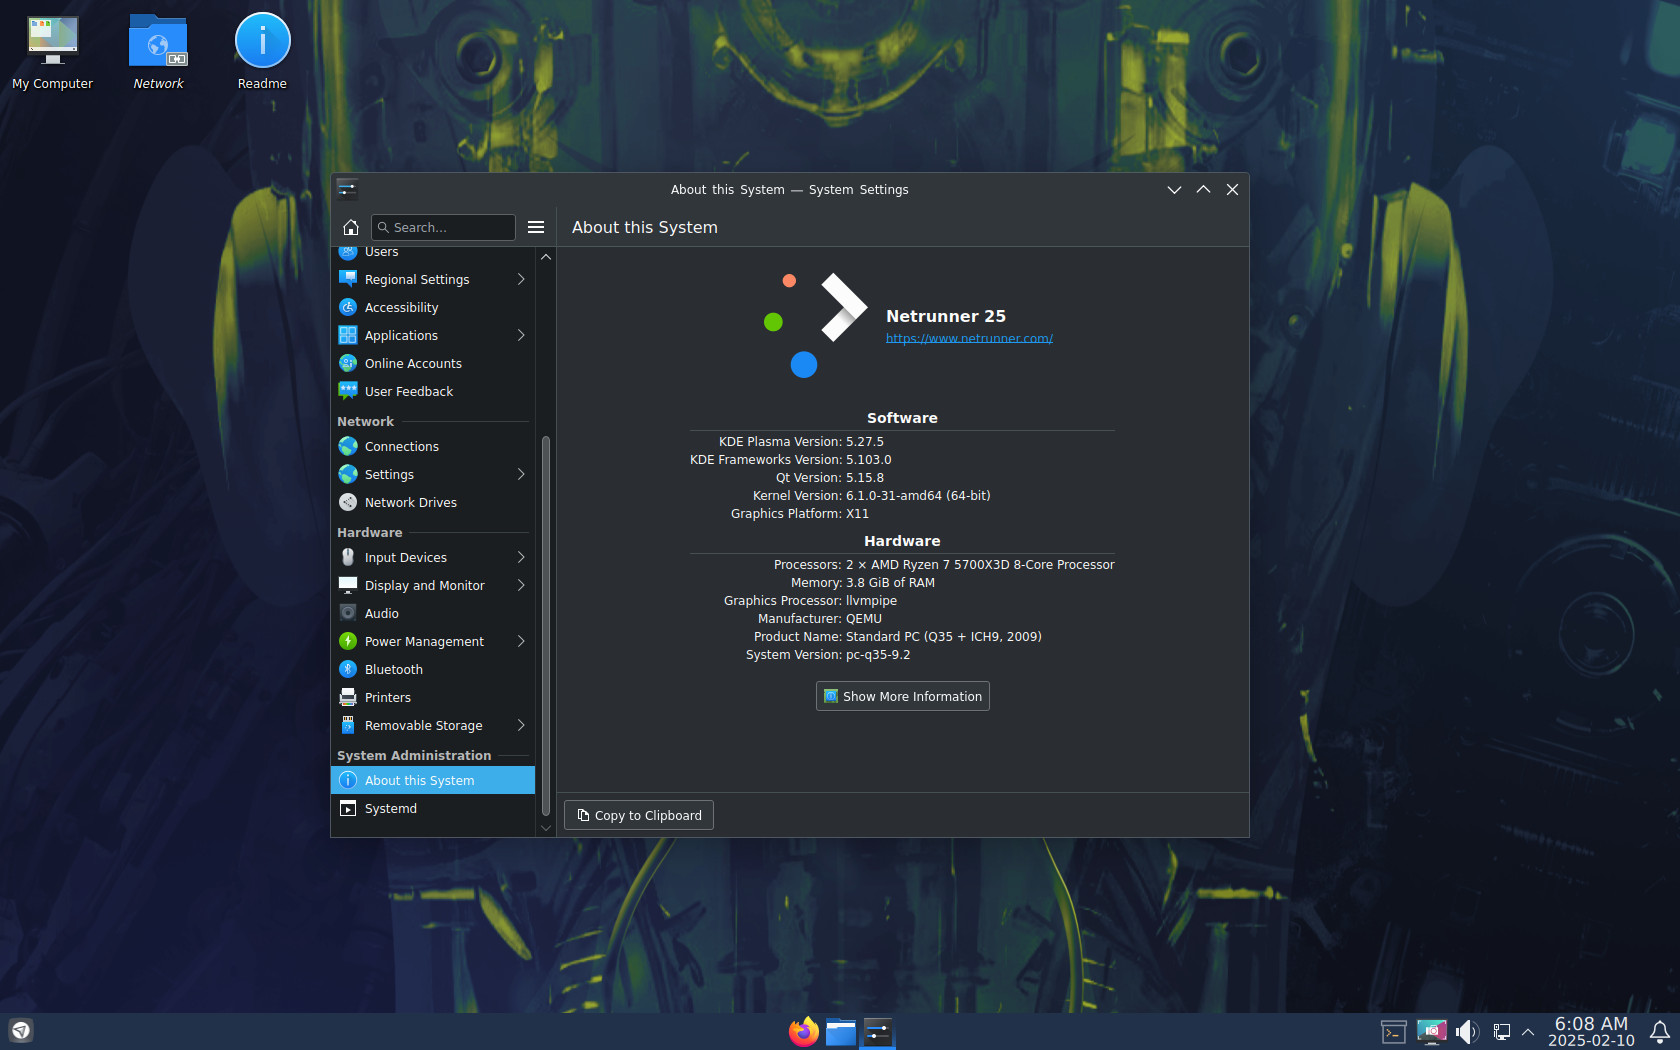Expand Applications submenu arrow
Screen dimensions: 1680x1050
(x=521, y=335)
